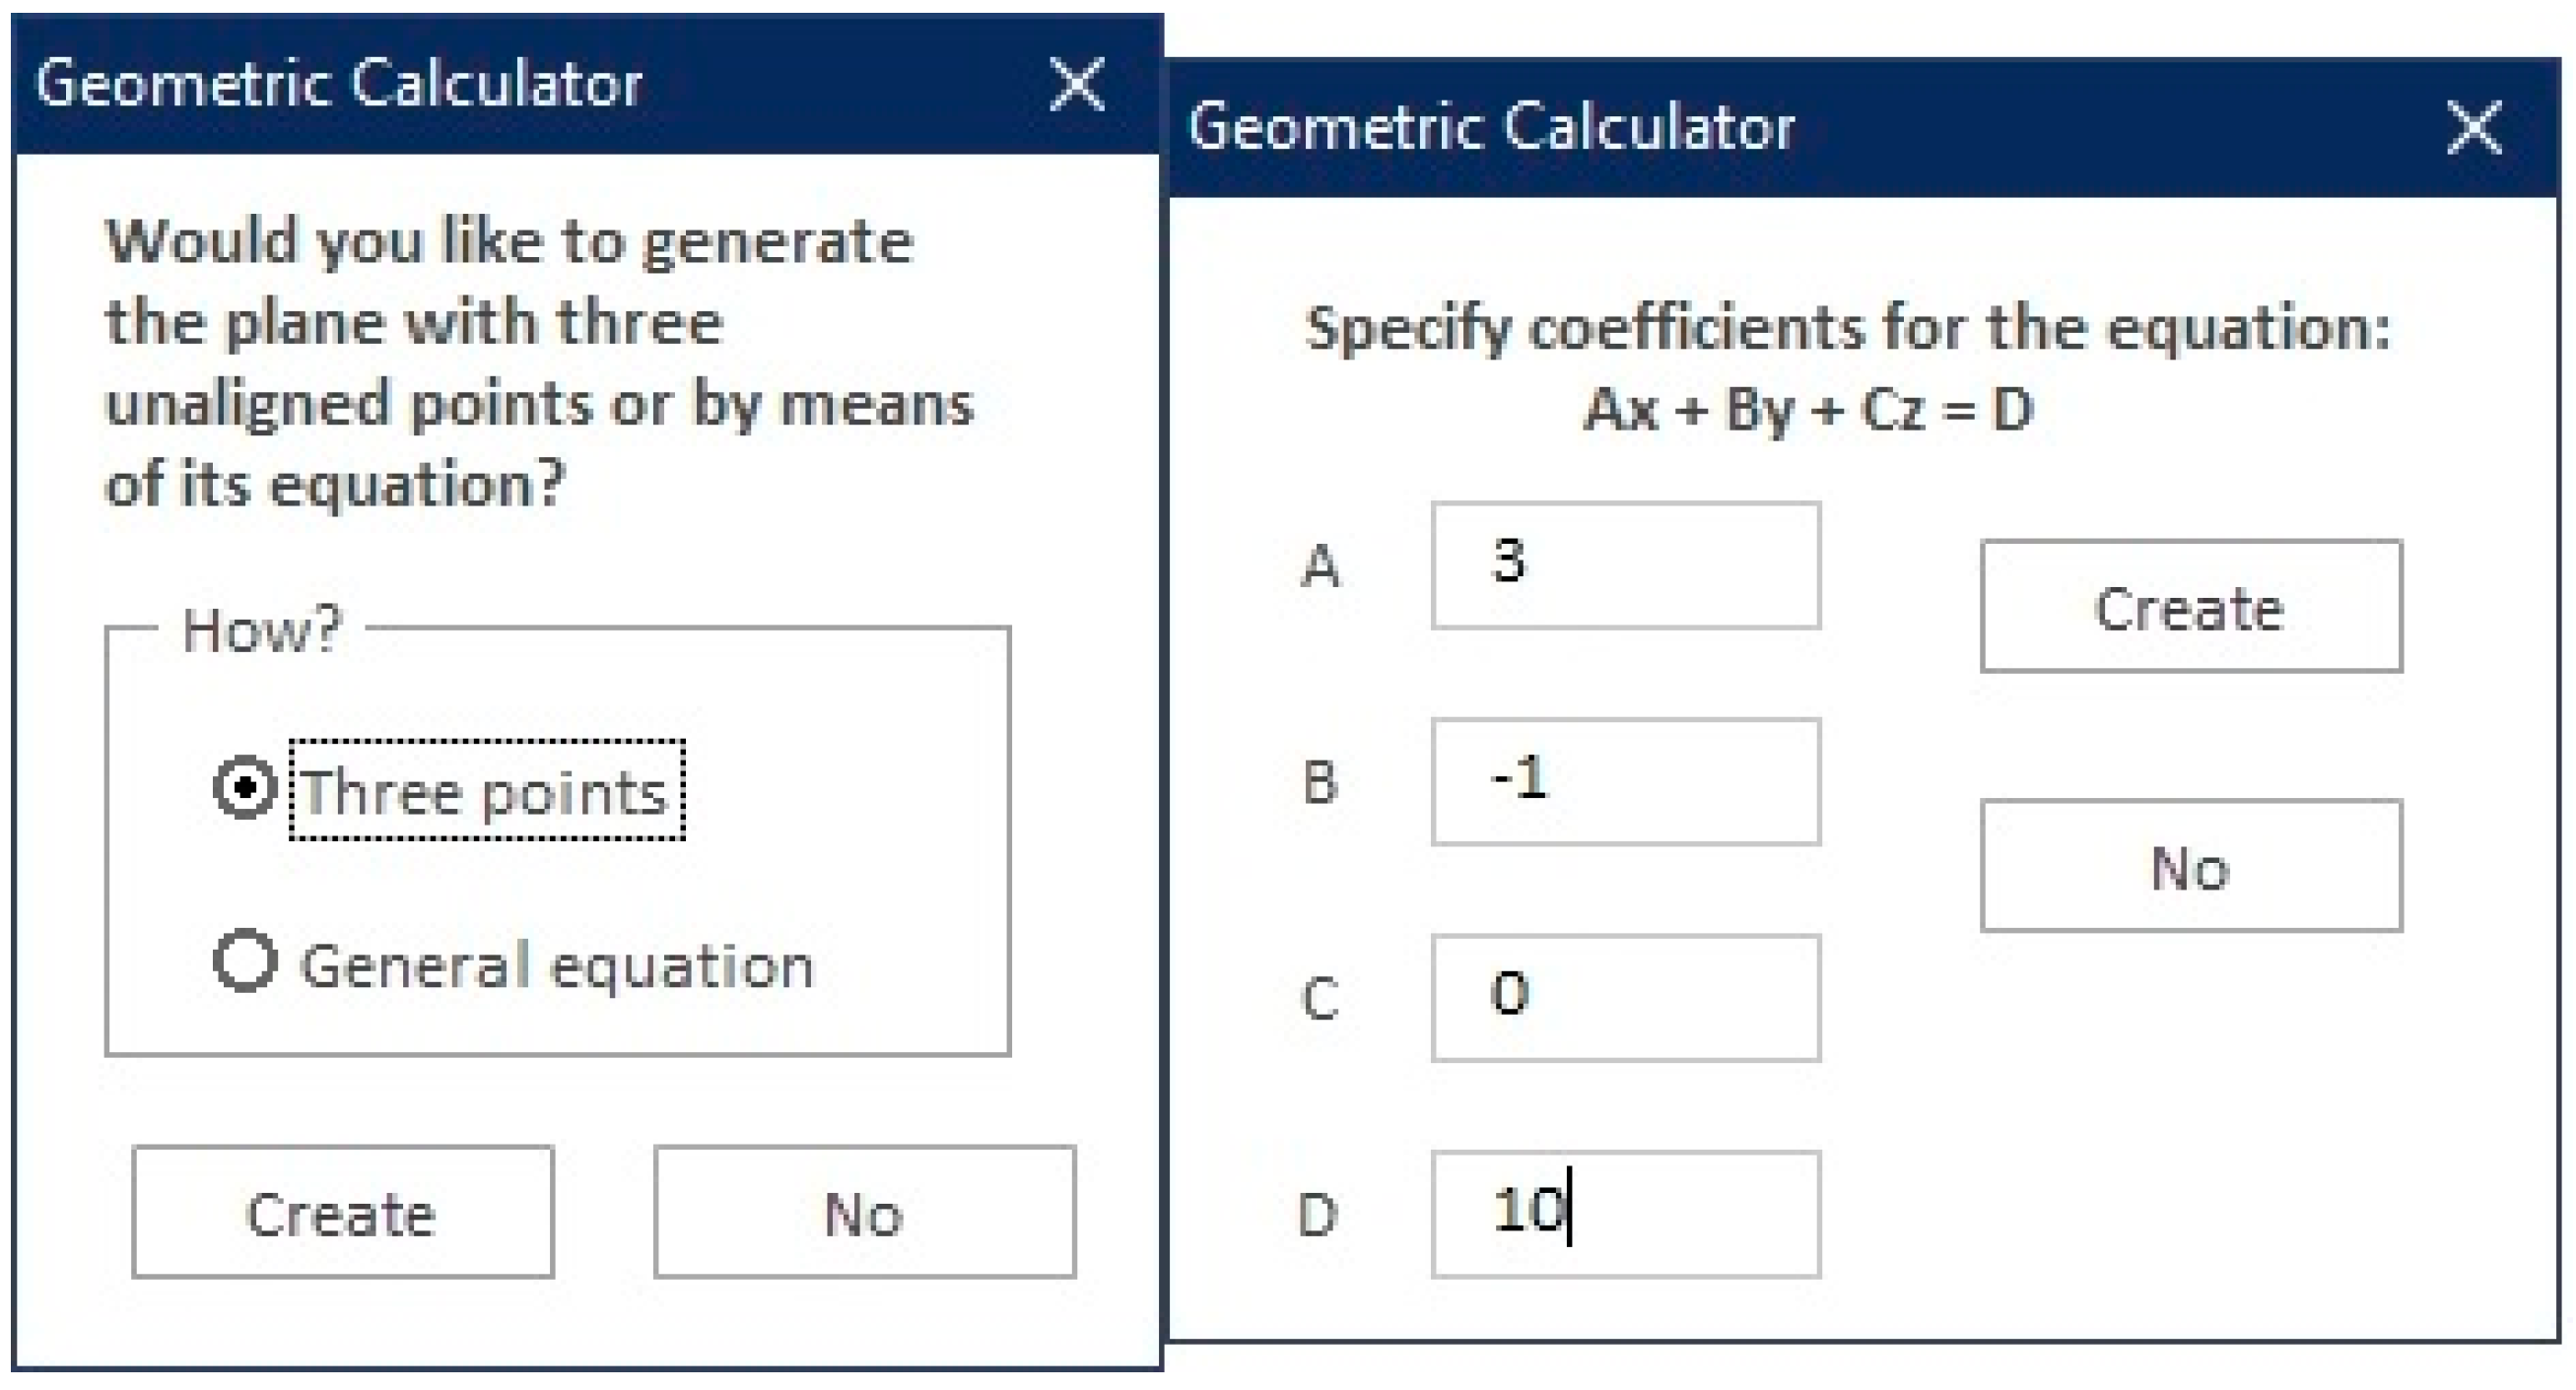Screen dimensions: 2576x1390
Task: Select the Three points radio button
Action: click(x=245, y=789)
